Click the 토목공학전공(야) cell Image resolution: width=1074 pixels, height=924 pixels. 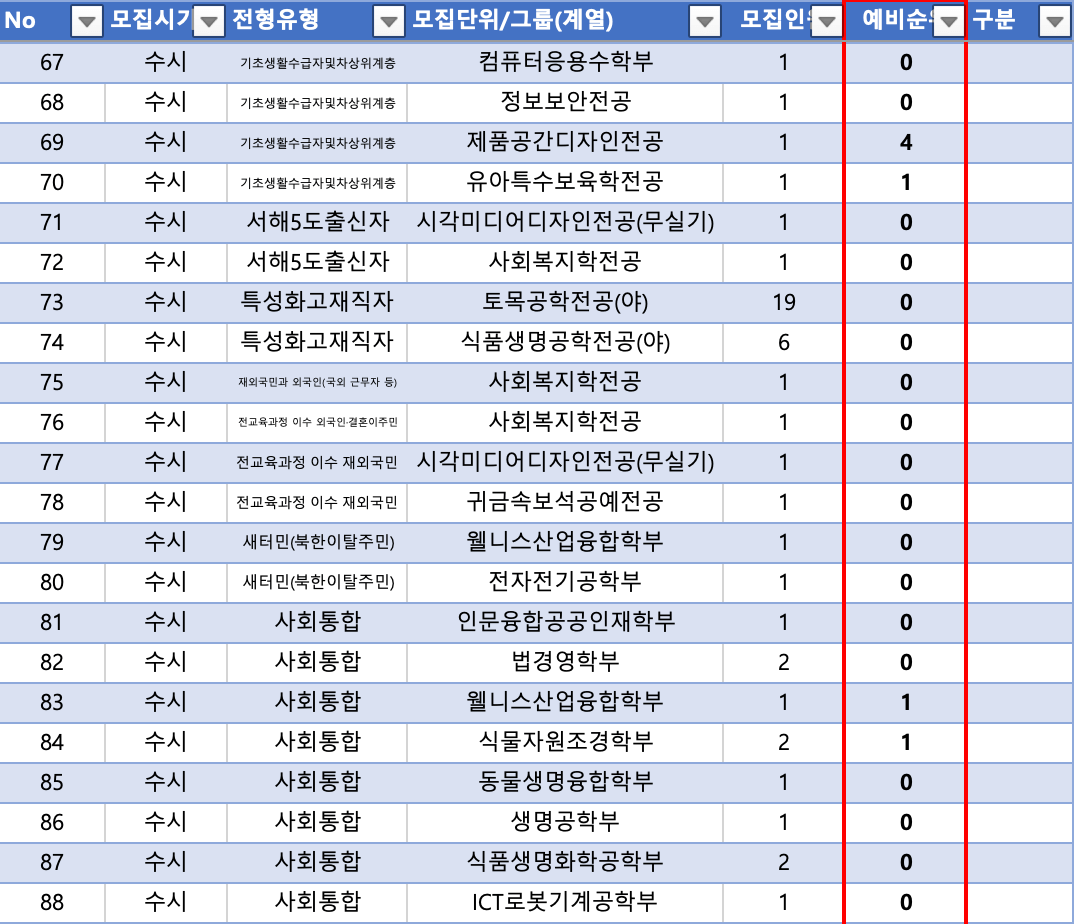(566, 302)
